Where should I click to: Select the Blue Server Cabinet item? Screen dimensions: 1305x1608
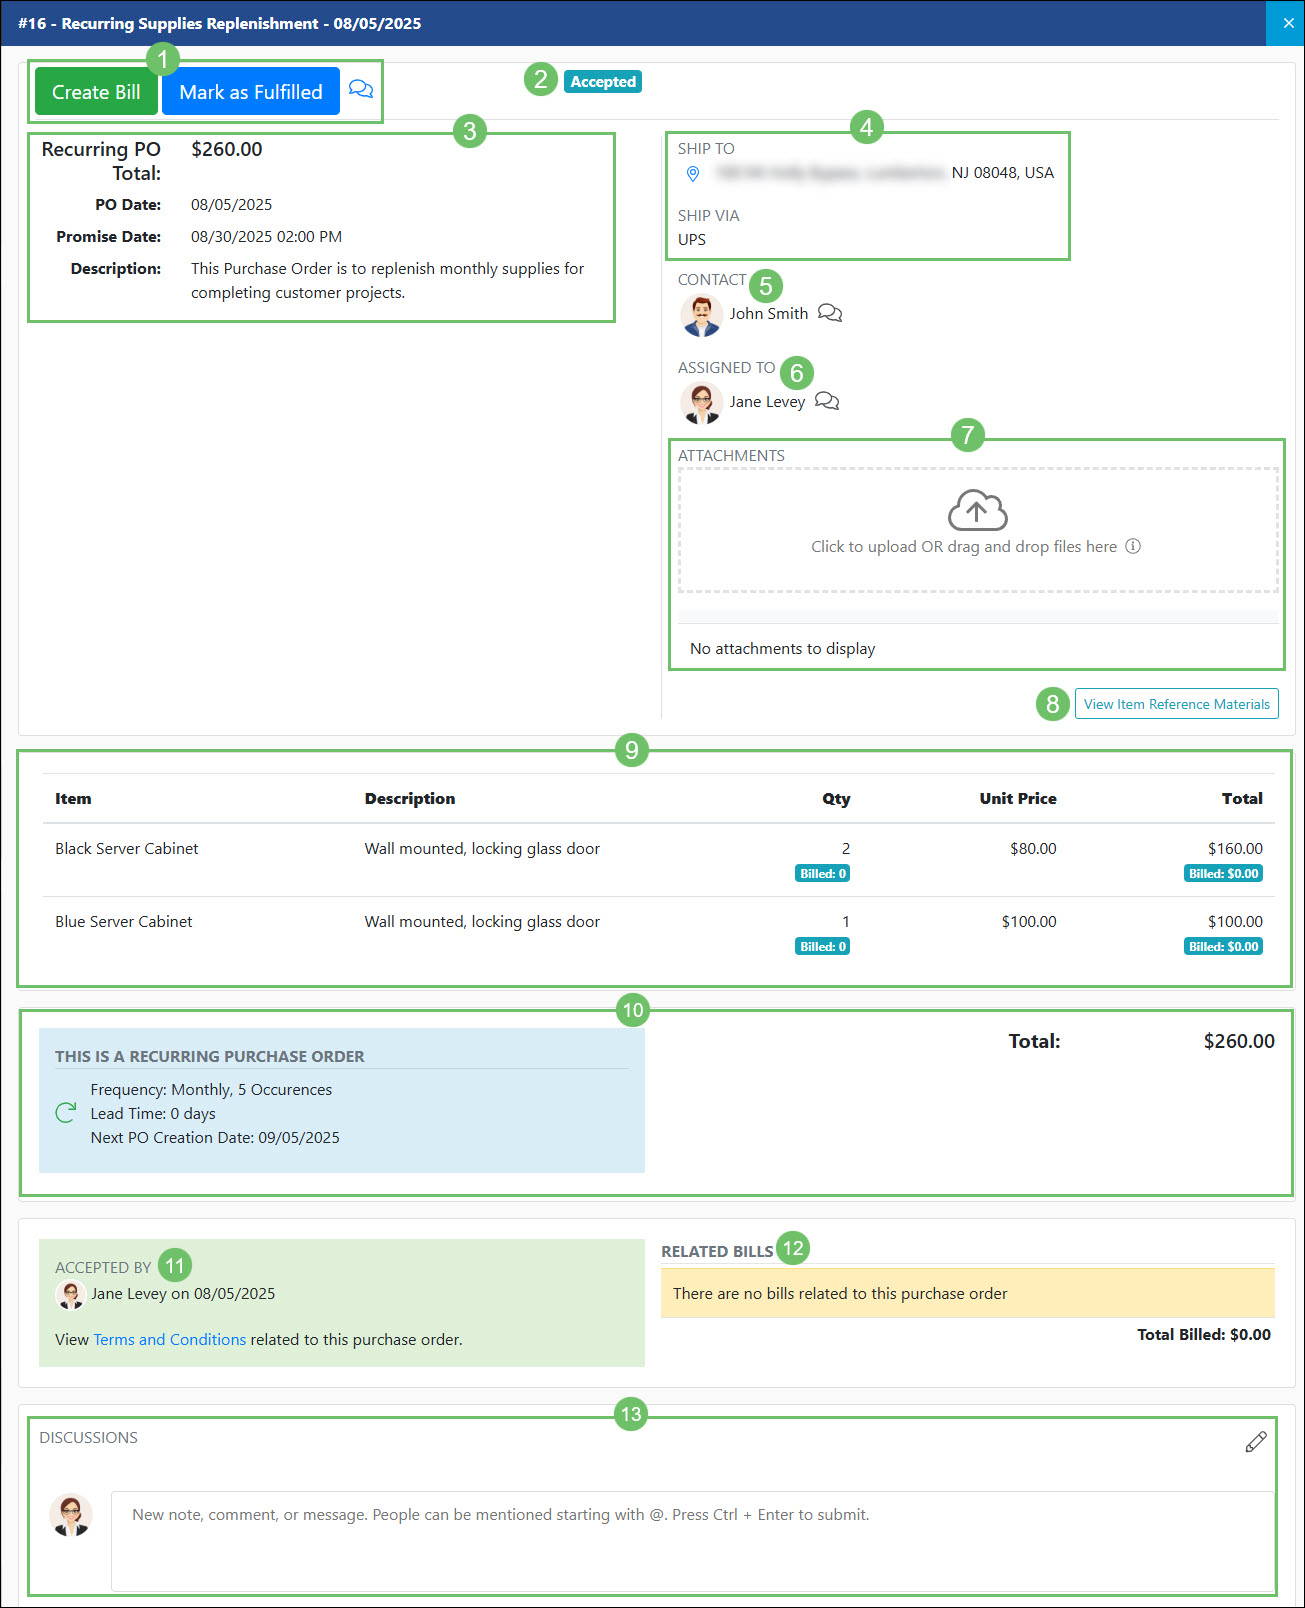tap(124, 922)
